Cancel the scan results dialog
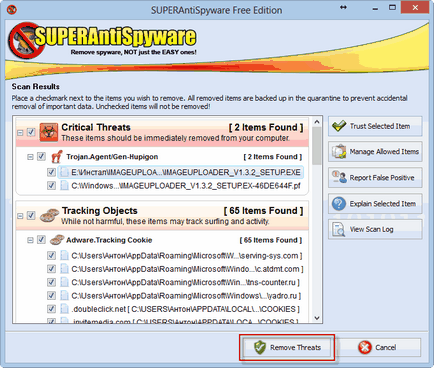This screenshot has height=368, width=434. click(380, 347)
